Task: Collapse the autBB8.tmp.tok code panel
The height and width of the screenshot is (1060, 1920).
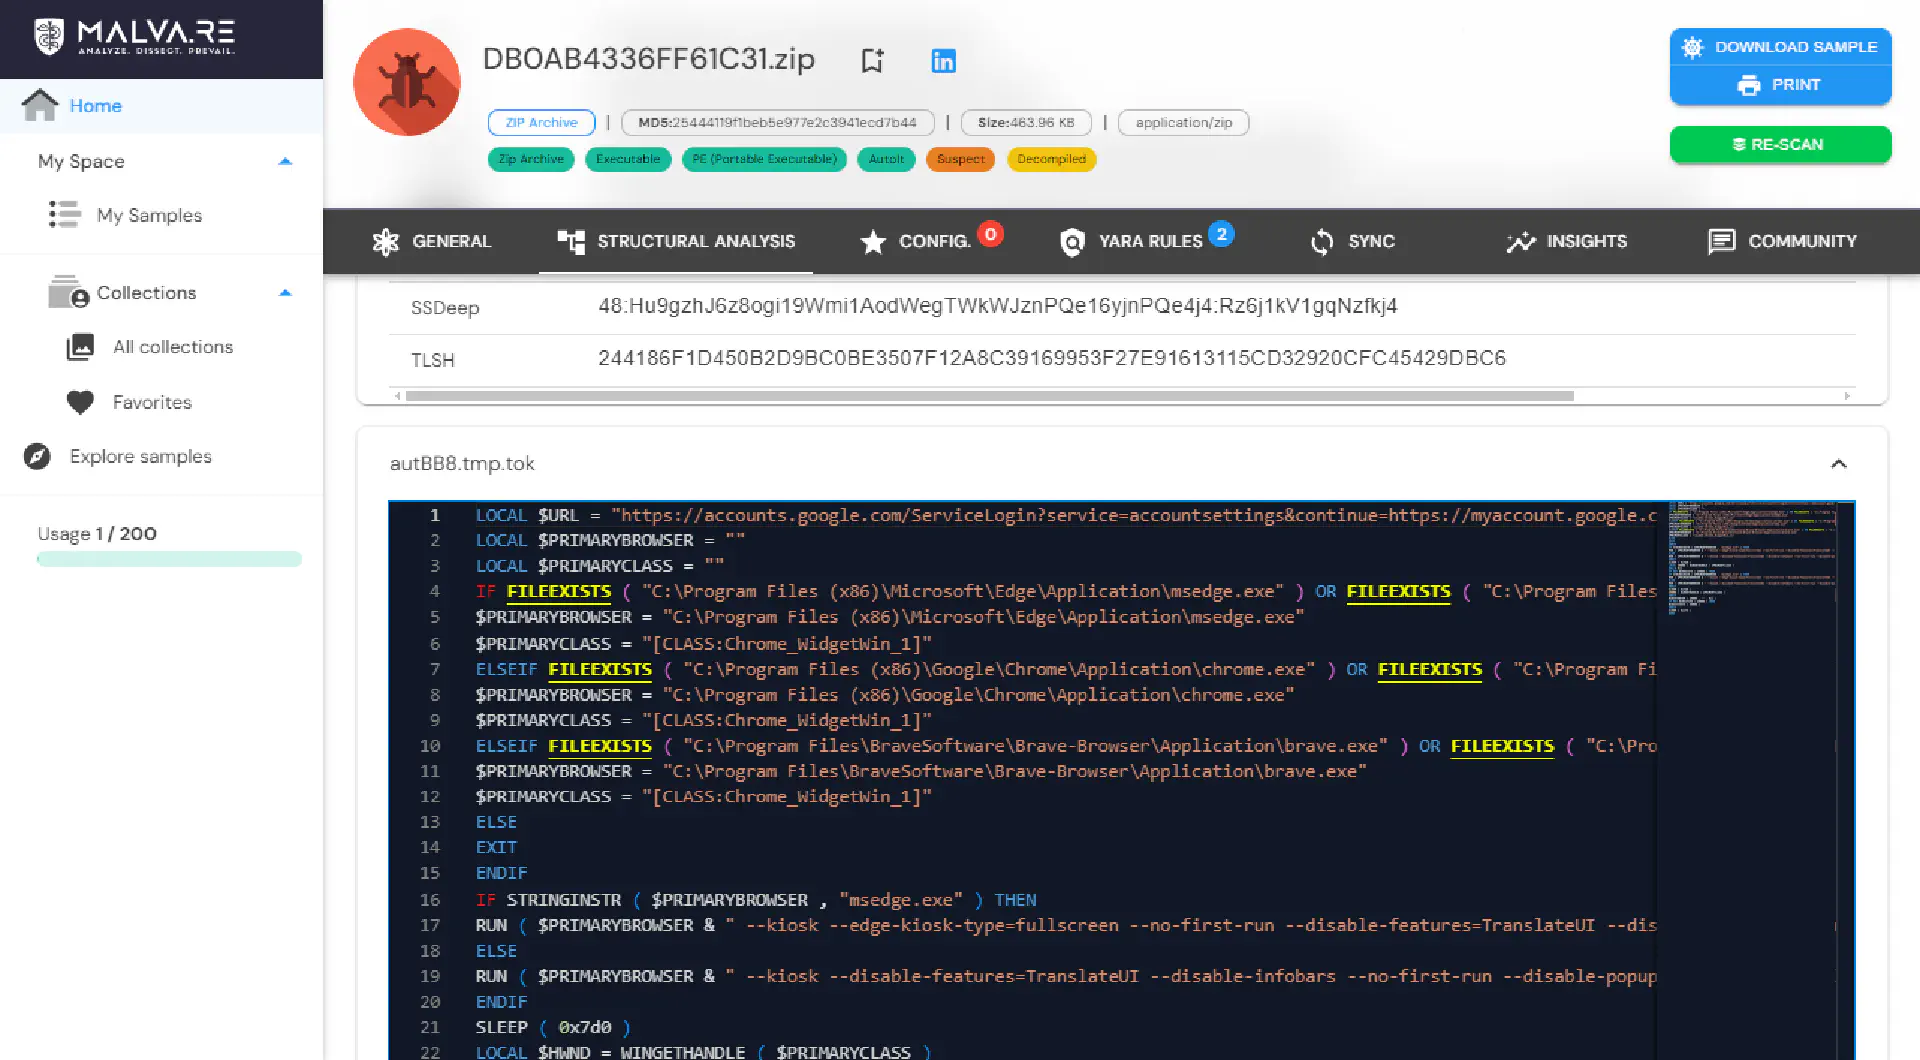Action: (x=1838, y=464)
